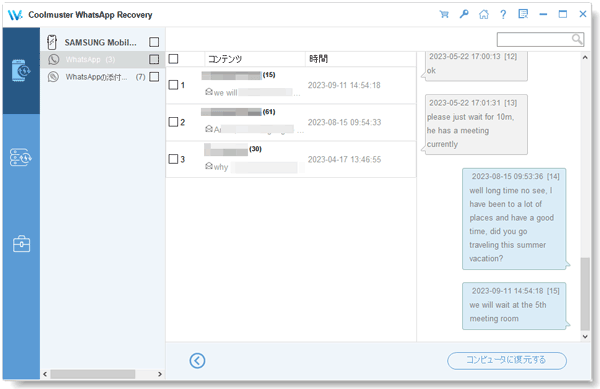Image resolution: width=600 pixels, height=389 pixels.
Task: Toggle the select-all checkbox in table header
Action: [x=173, y=59]
